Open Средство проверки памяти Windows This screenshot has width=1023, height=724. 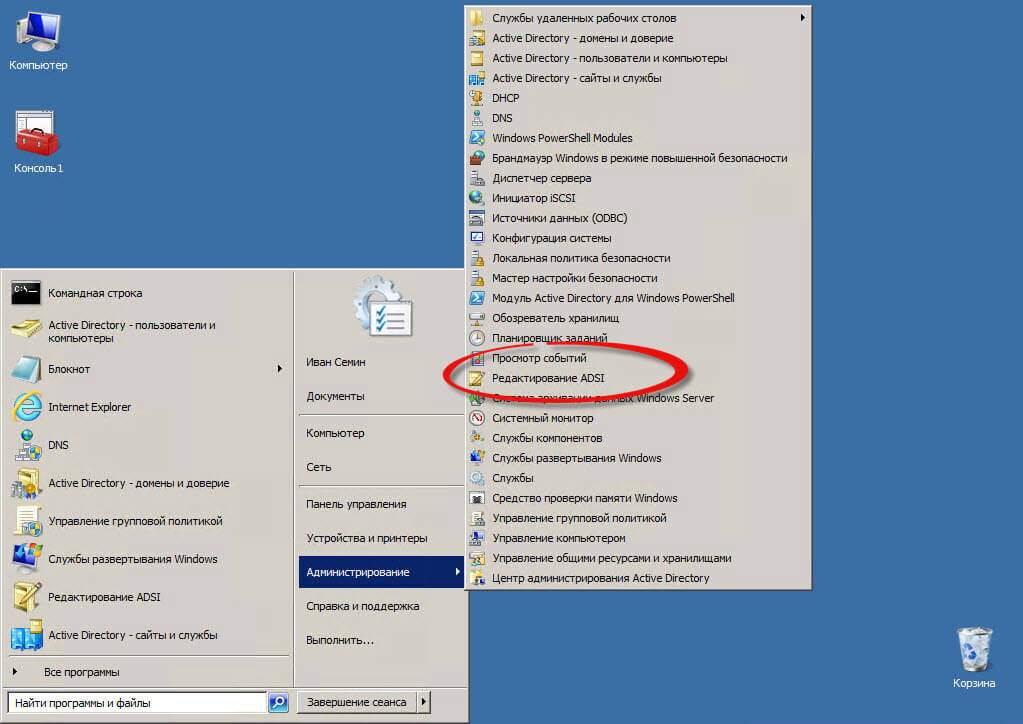click(x=638, y=498)
